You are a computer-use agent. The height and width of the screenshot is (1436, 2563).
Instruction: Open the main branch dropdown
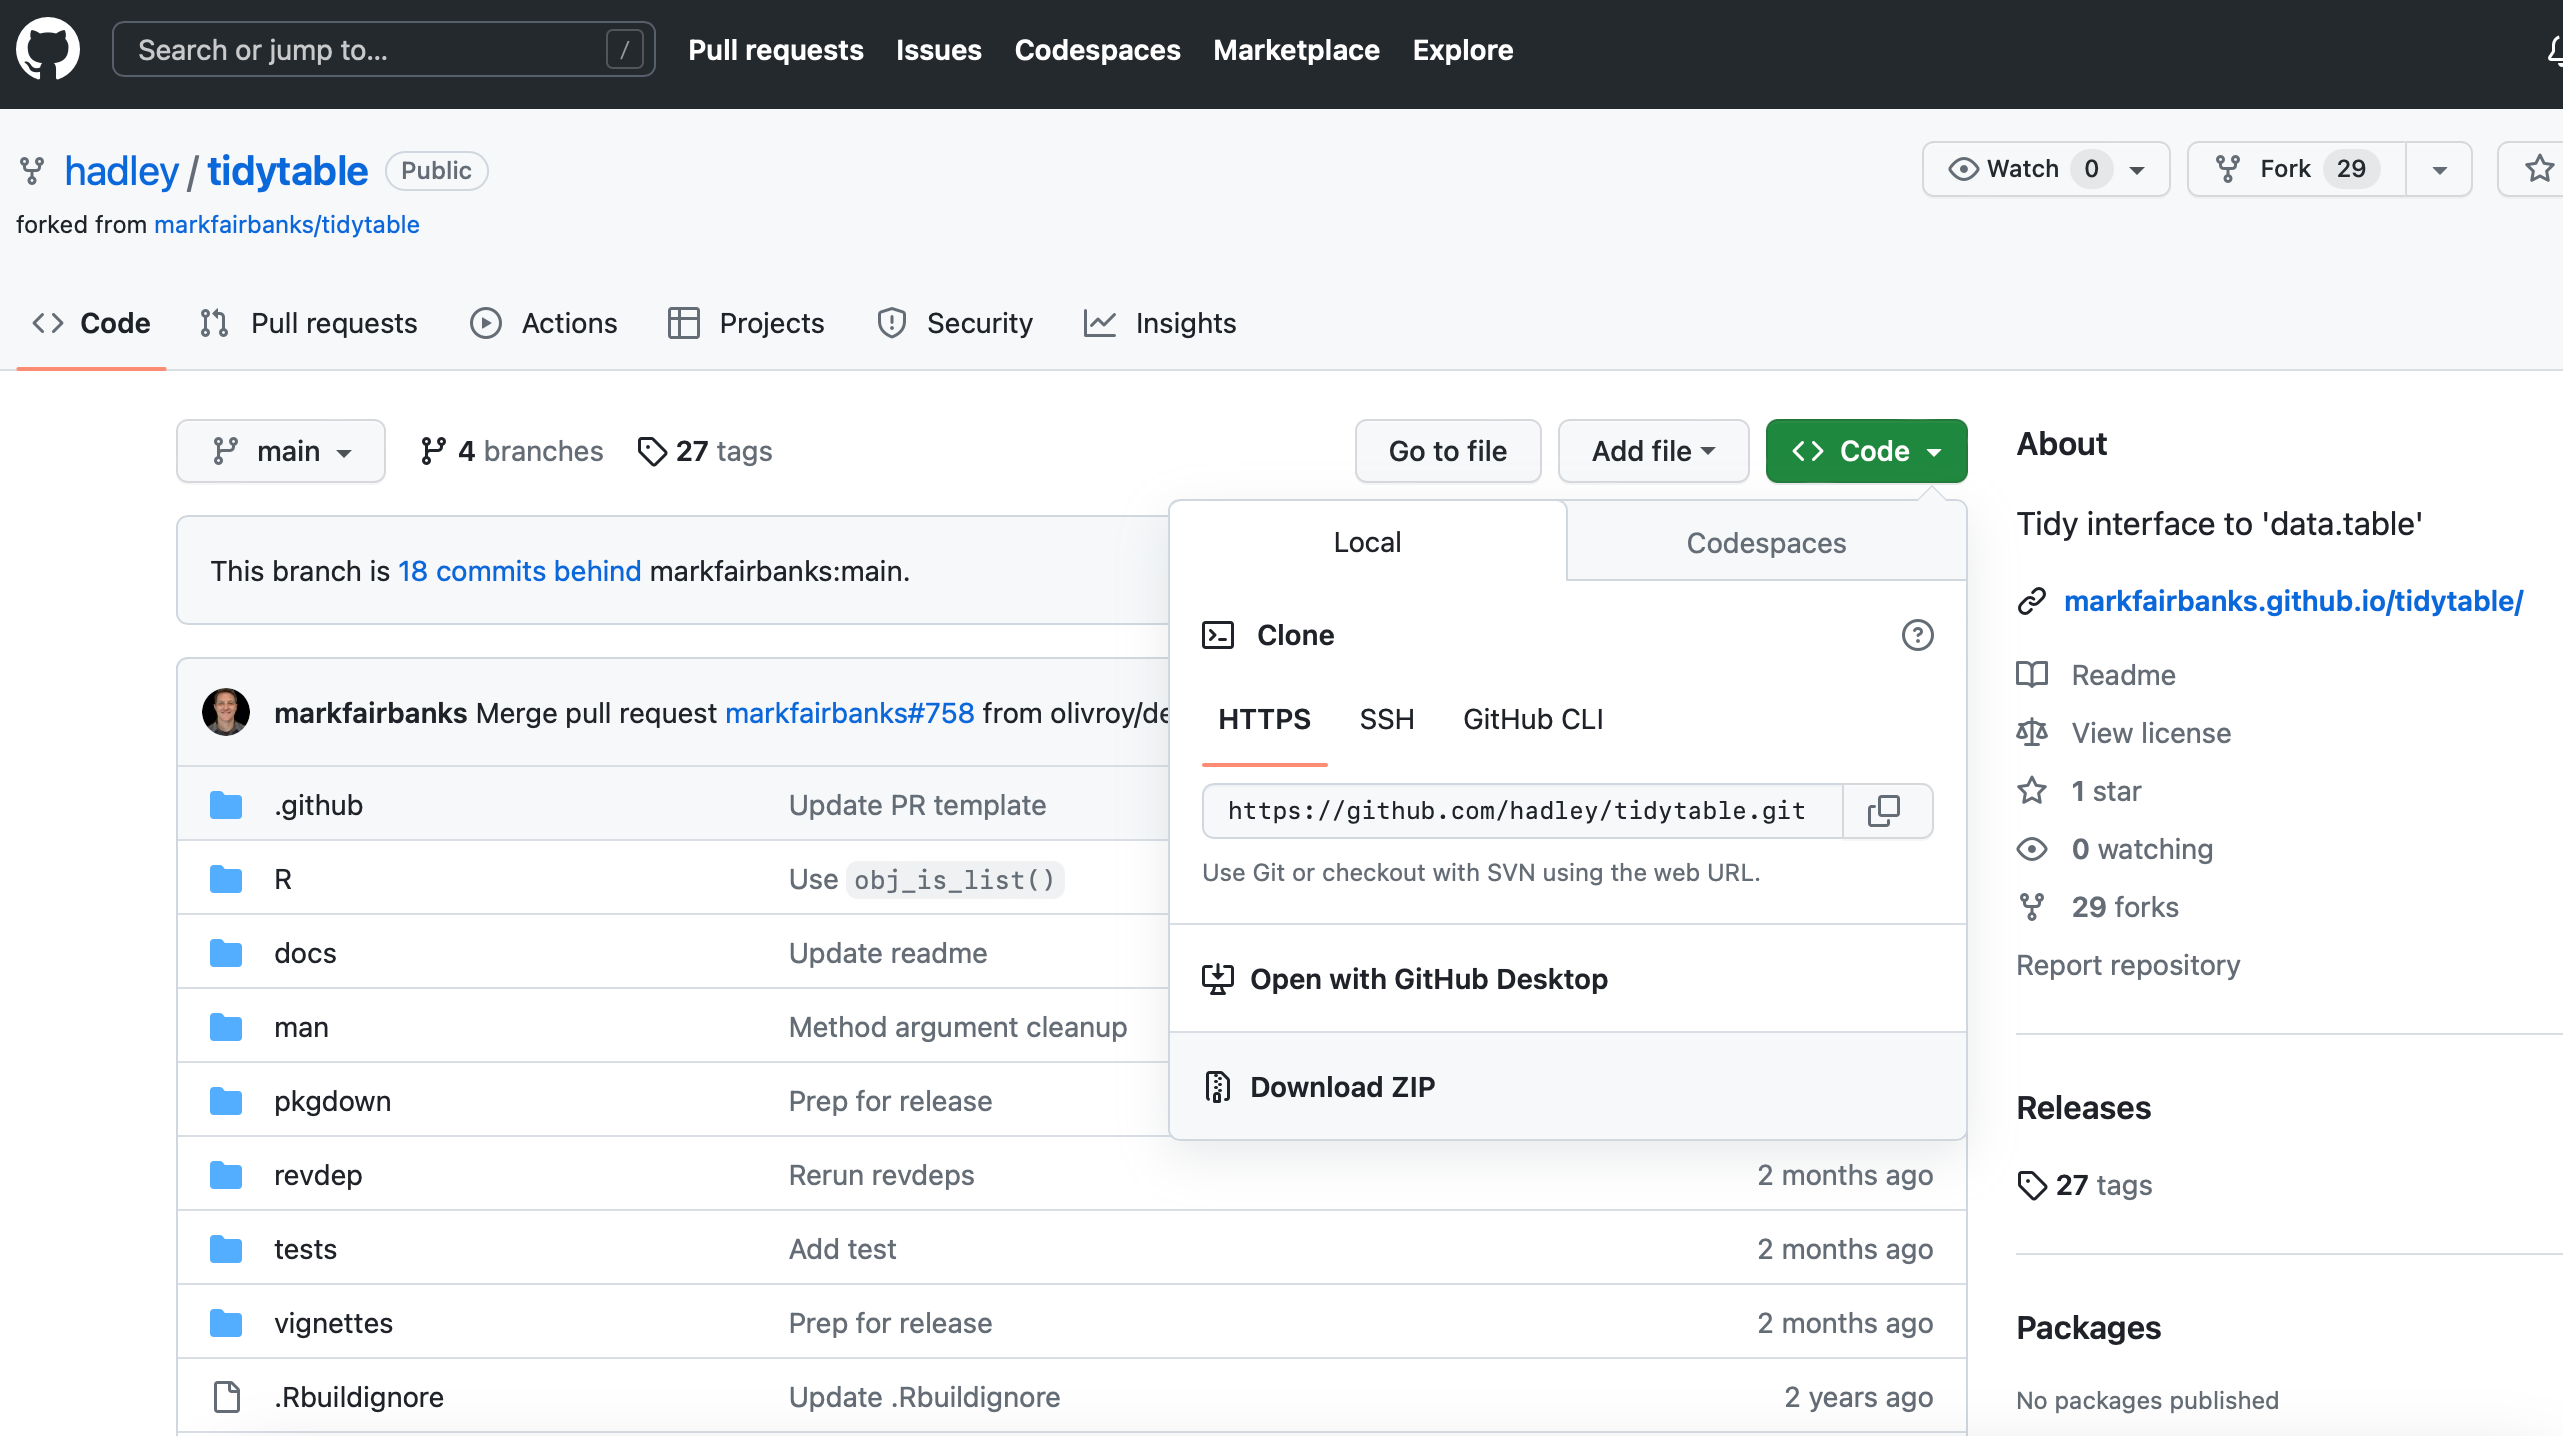coord(281,451)
